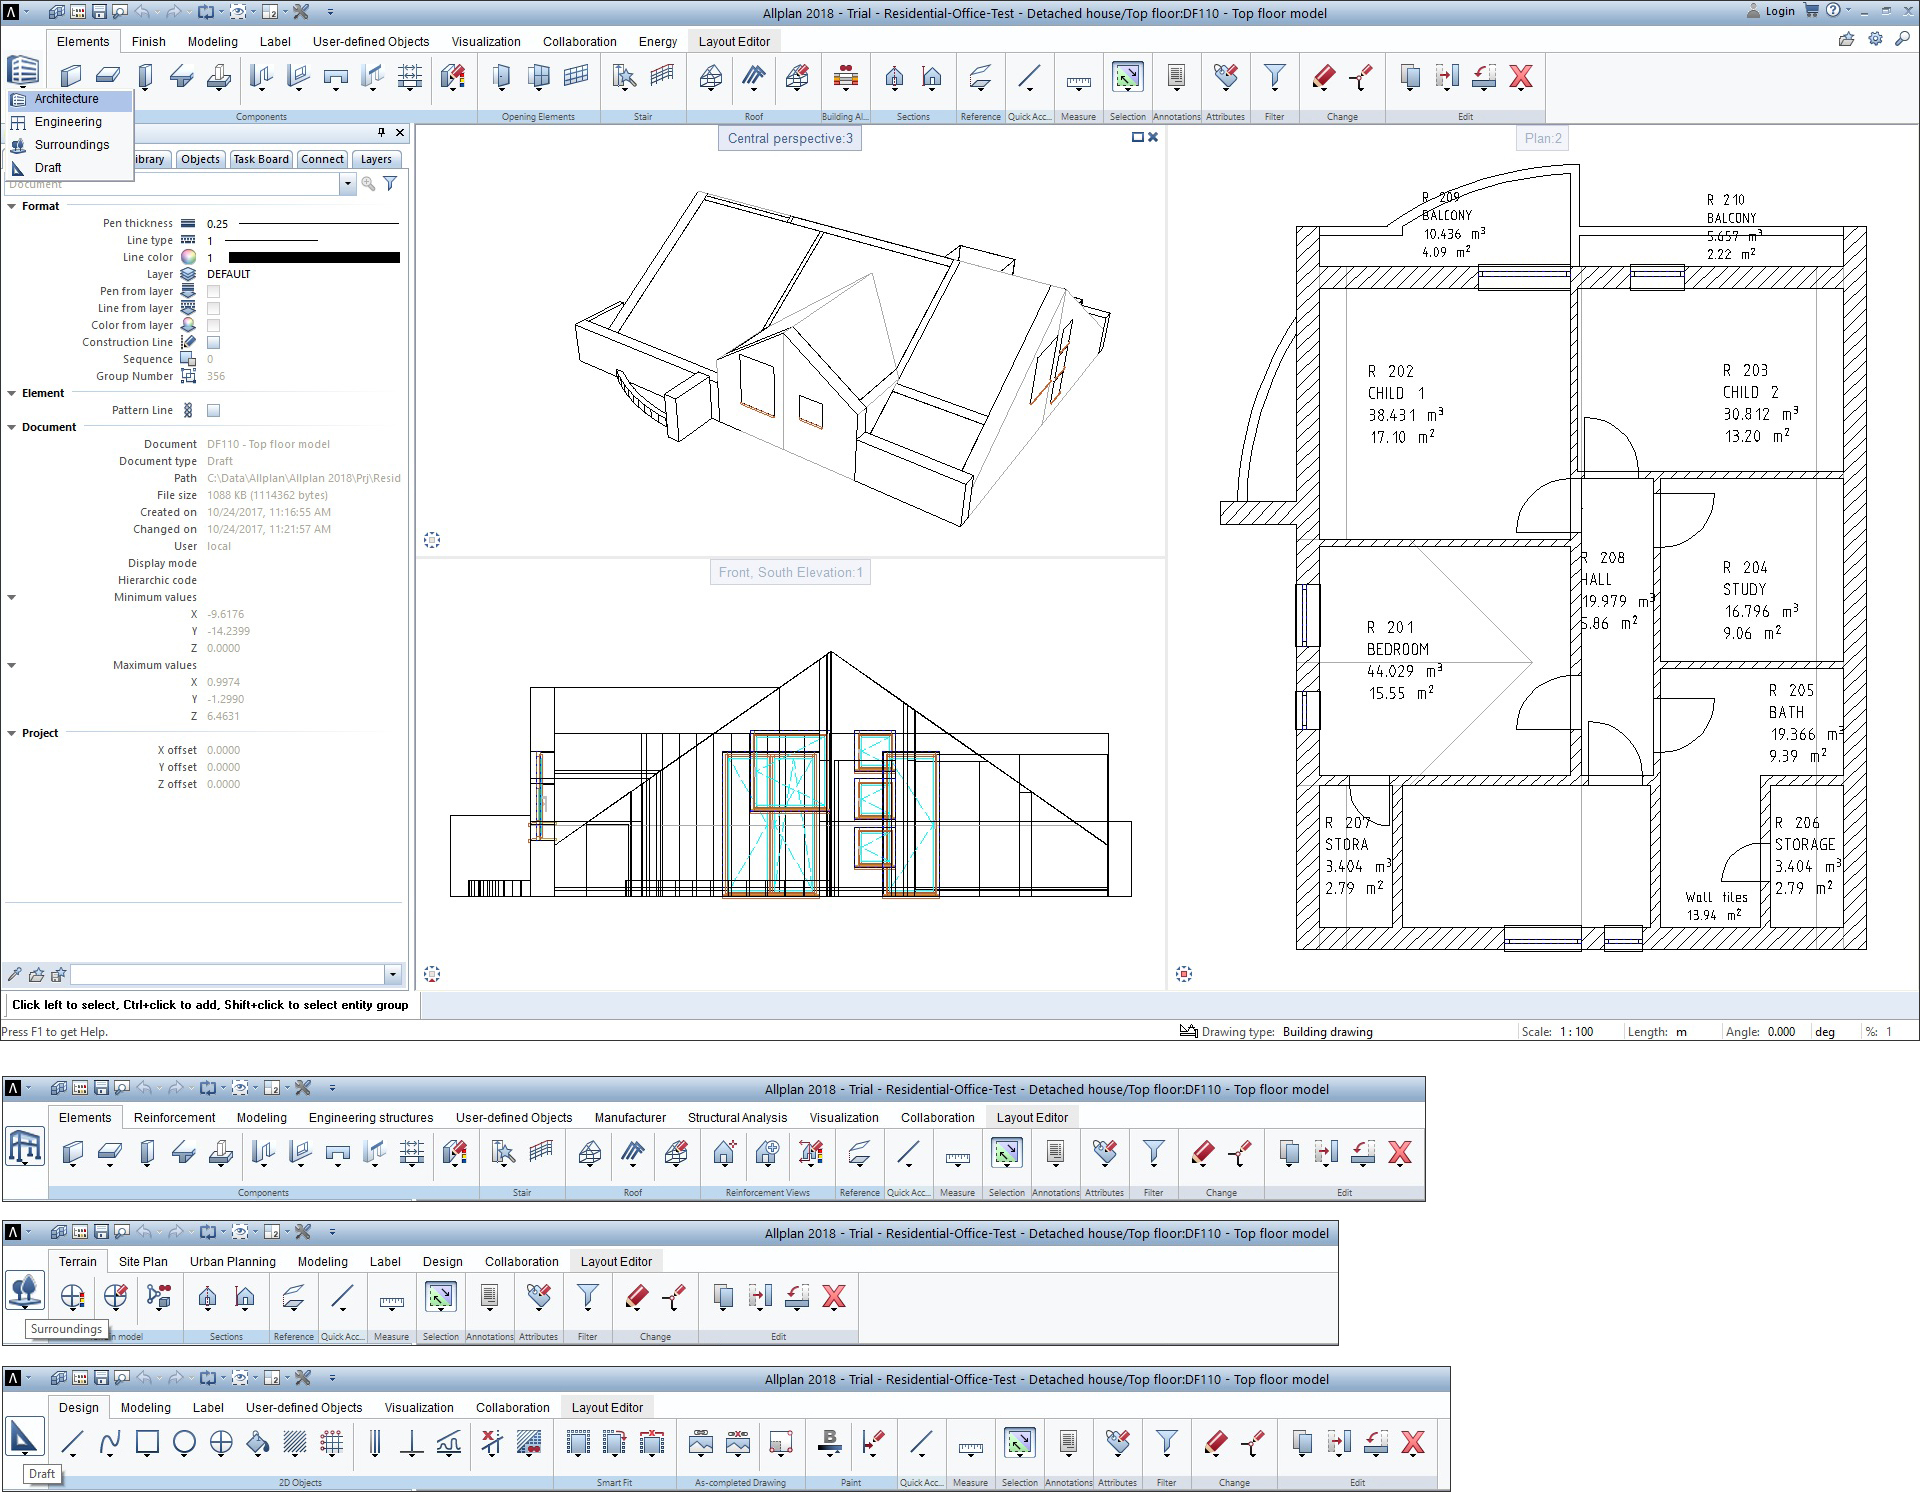Click the command input field at palette bottom
Image resolution: width=1920 pixels, height=1500 pixels.
click(228, 974)
